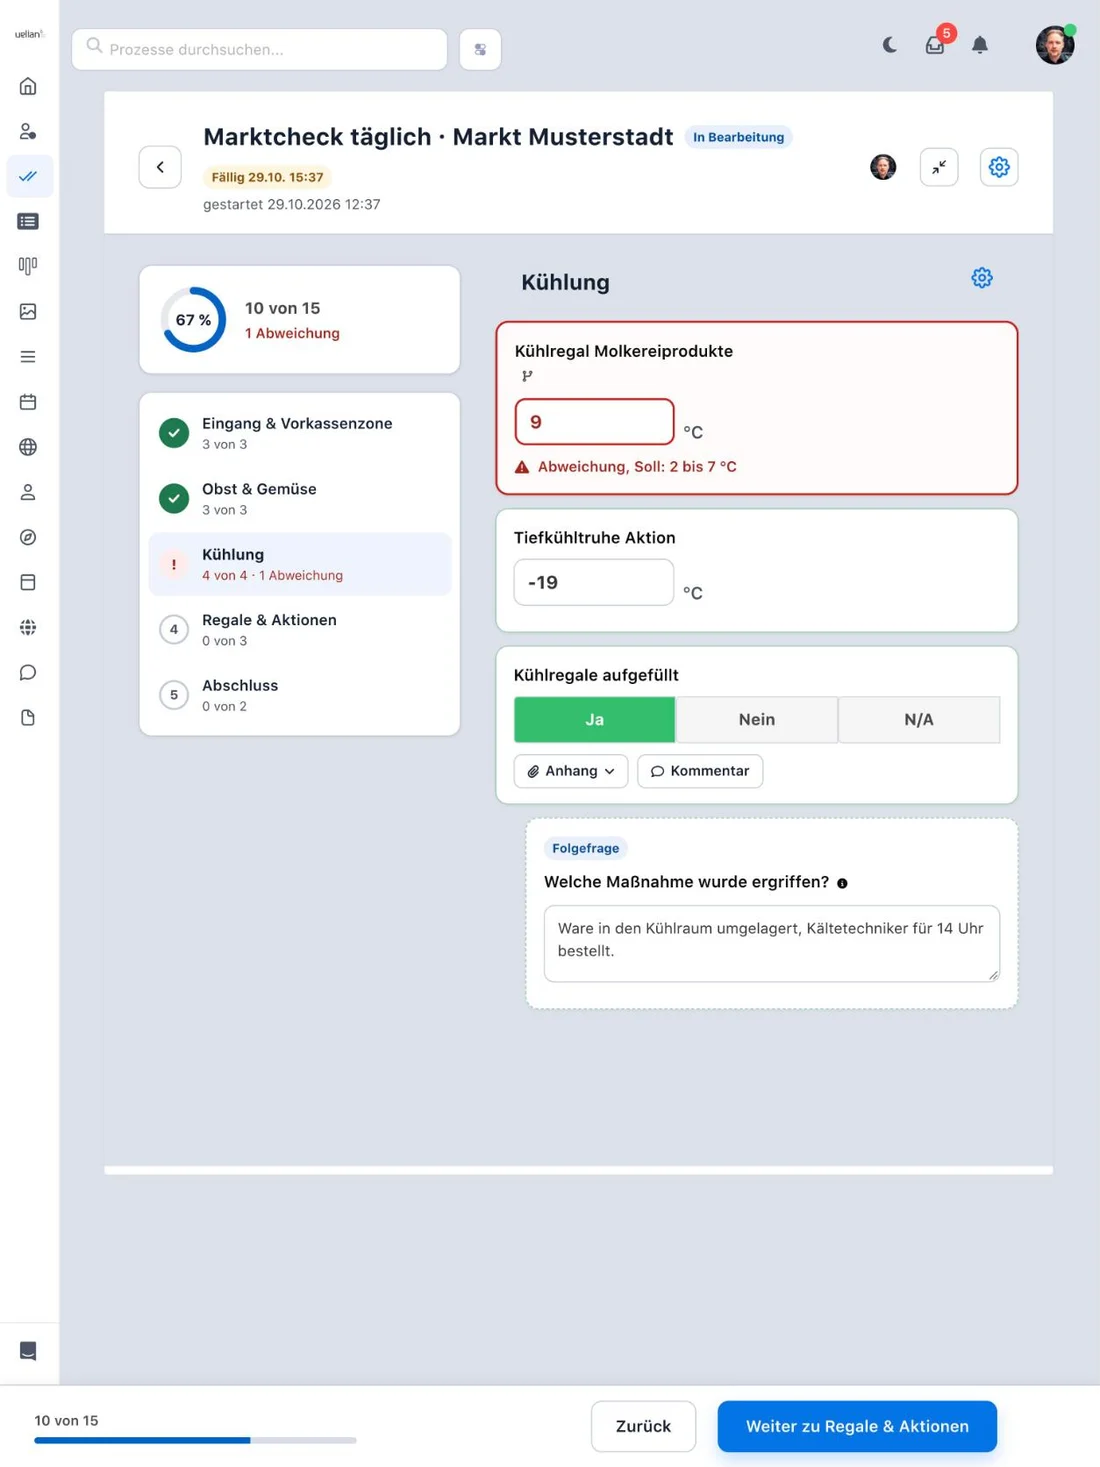
Task: Open the person profile sidebar icon
Action: pos(28,492)
